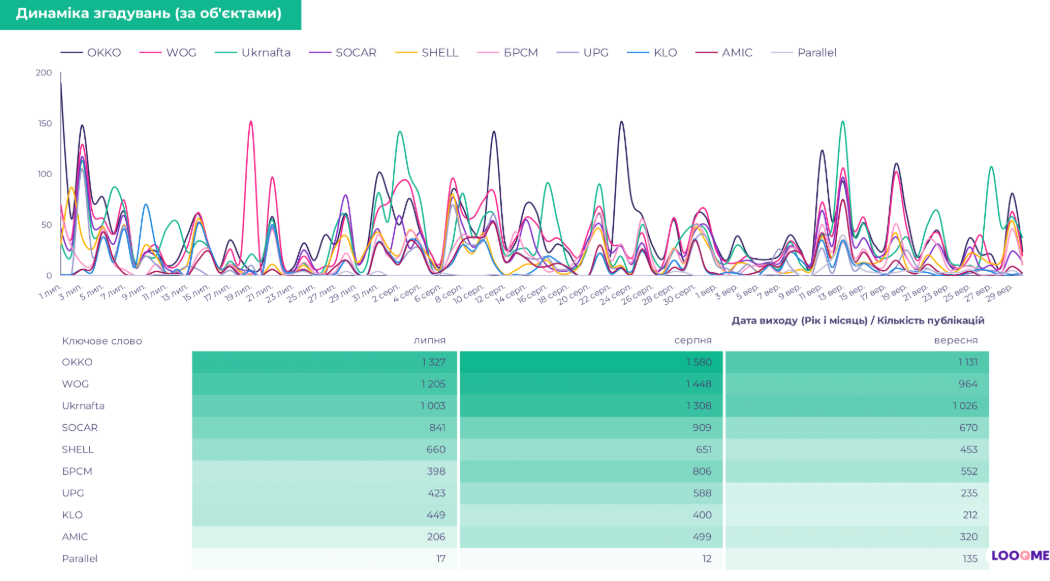Click the 'Ключове слово' column header
The height and width of the screenshot is (581, 1050).
point(102,341)
